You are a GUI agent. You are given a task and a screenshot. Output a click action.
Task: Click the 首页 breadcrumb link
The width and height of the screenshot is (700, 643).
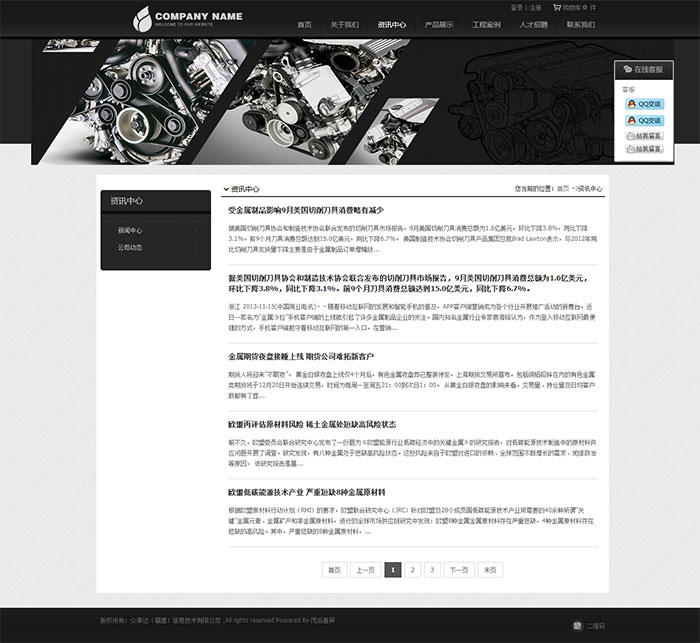(x=563, y=188)
